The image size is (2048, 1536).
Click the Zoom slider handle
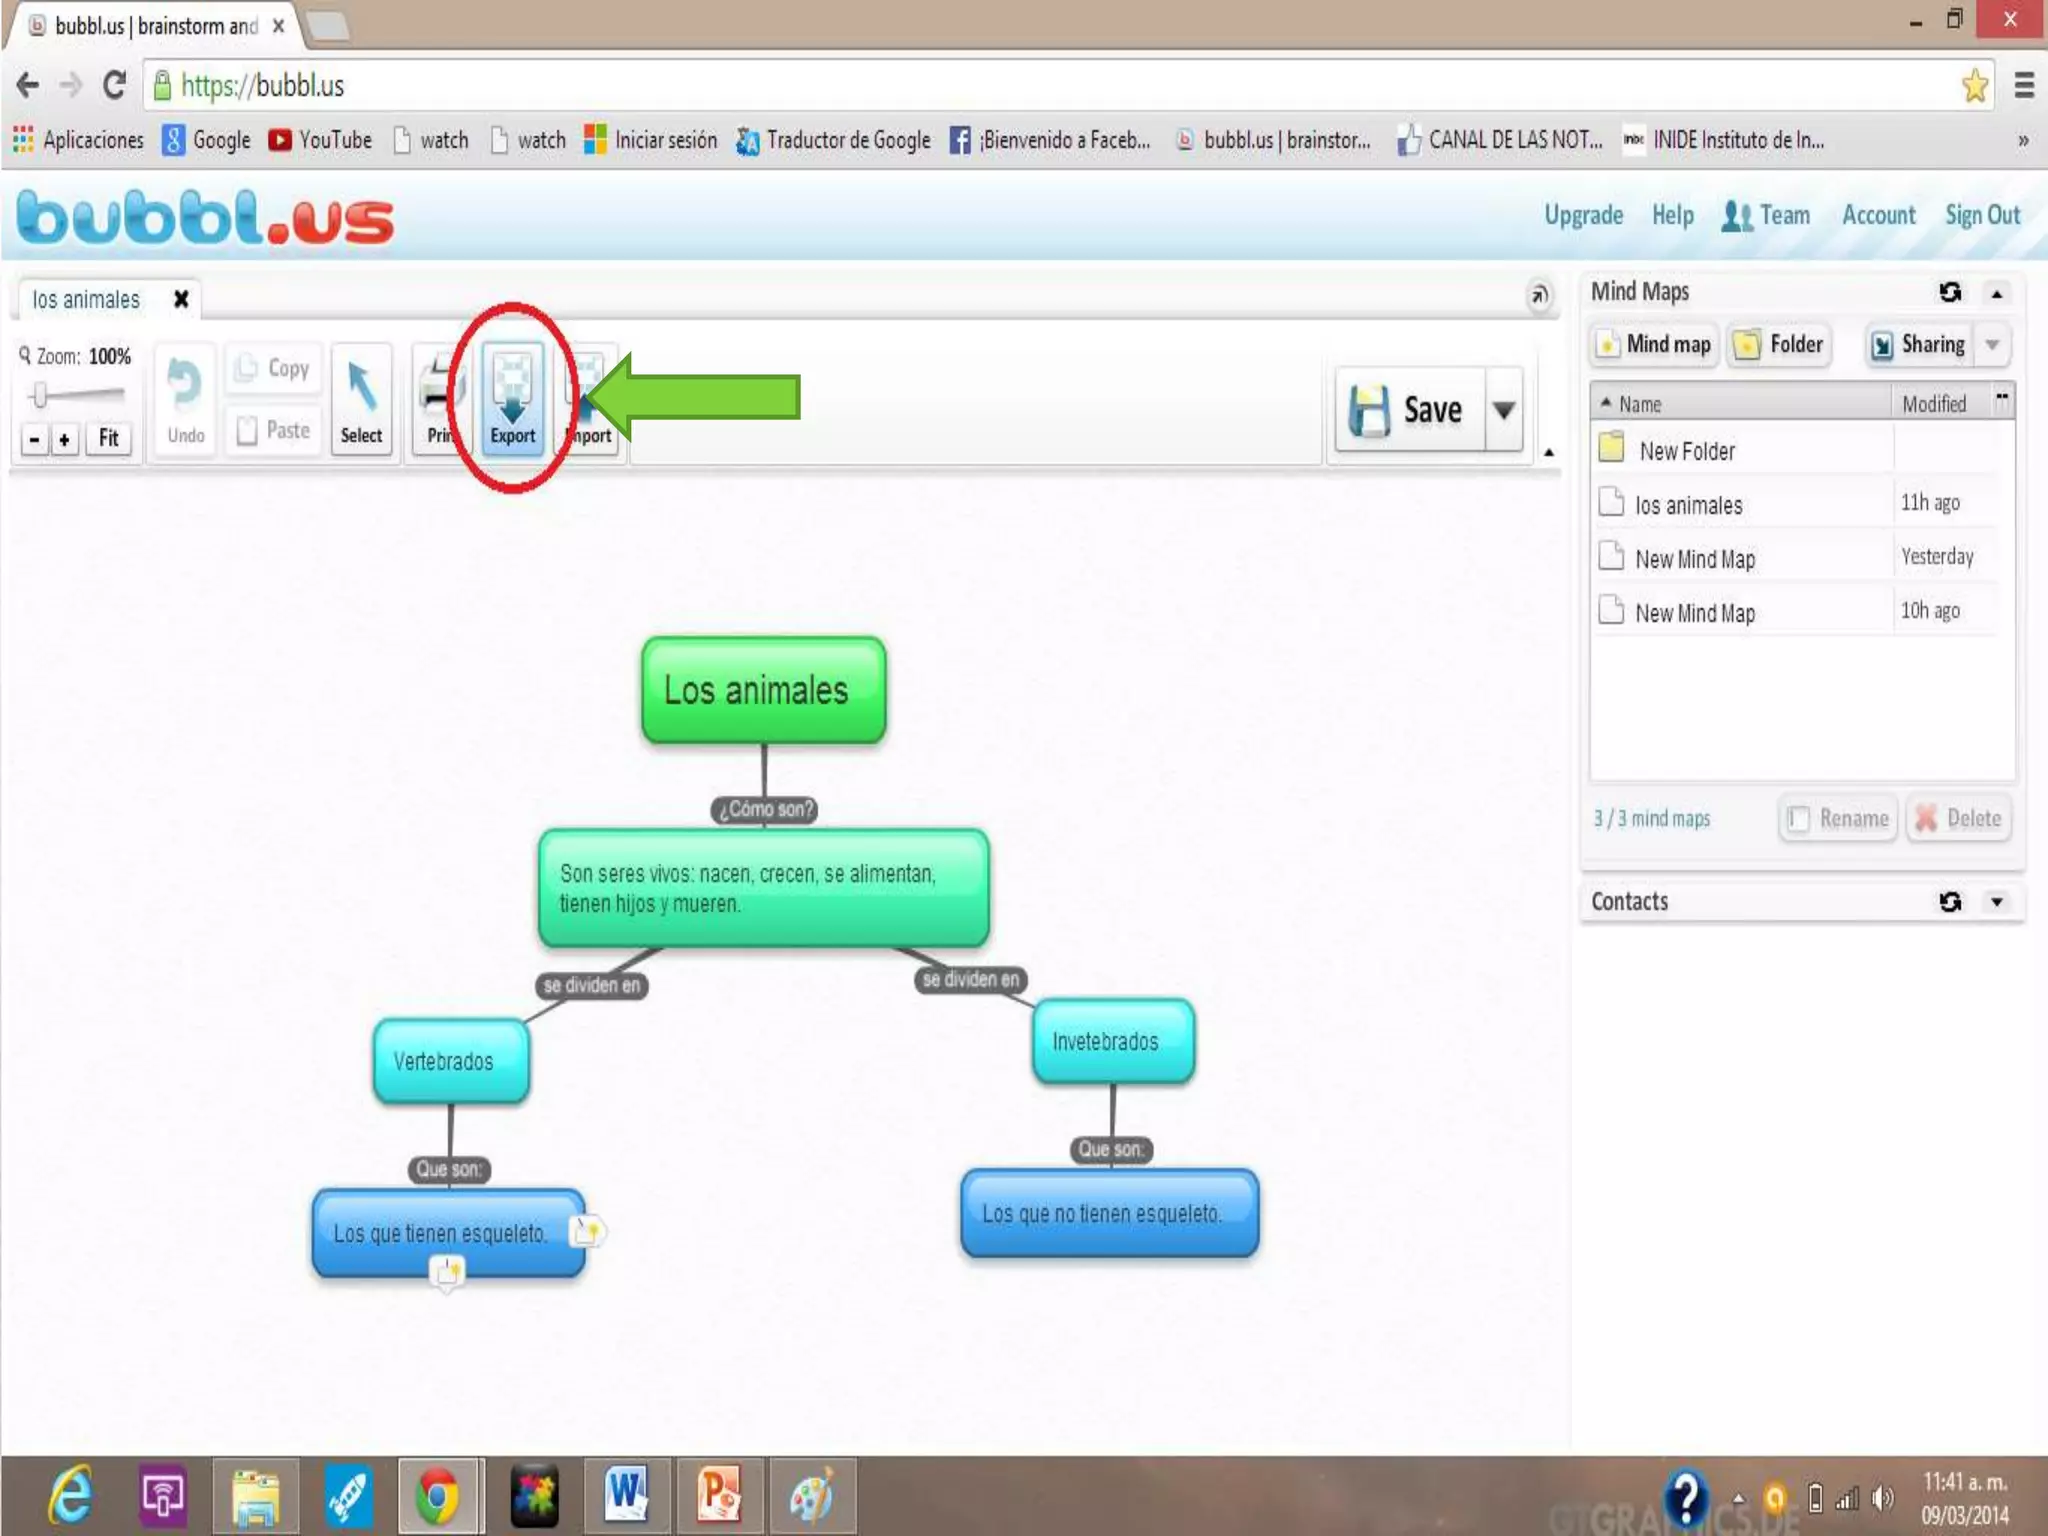tap(39, 395)
